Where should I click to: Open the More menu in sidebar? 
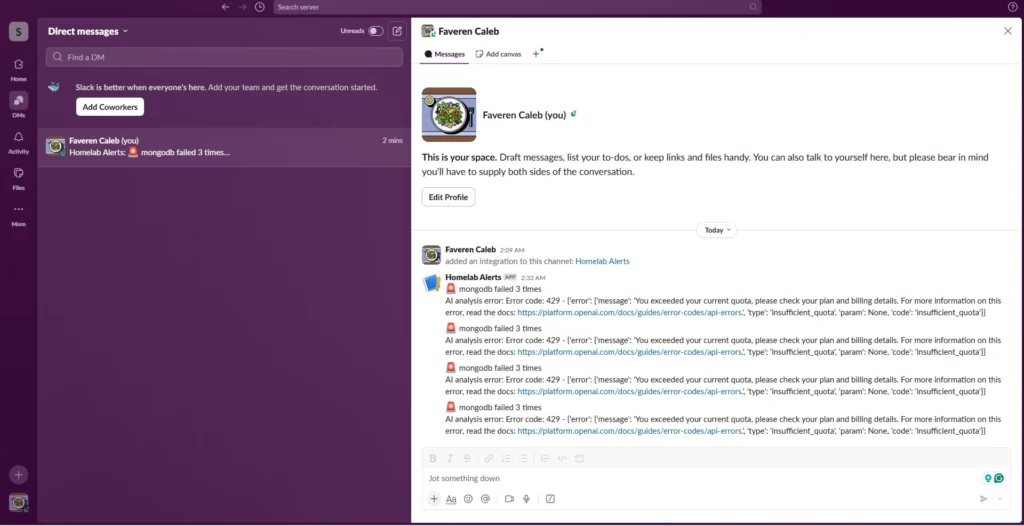coord(18,214)
